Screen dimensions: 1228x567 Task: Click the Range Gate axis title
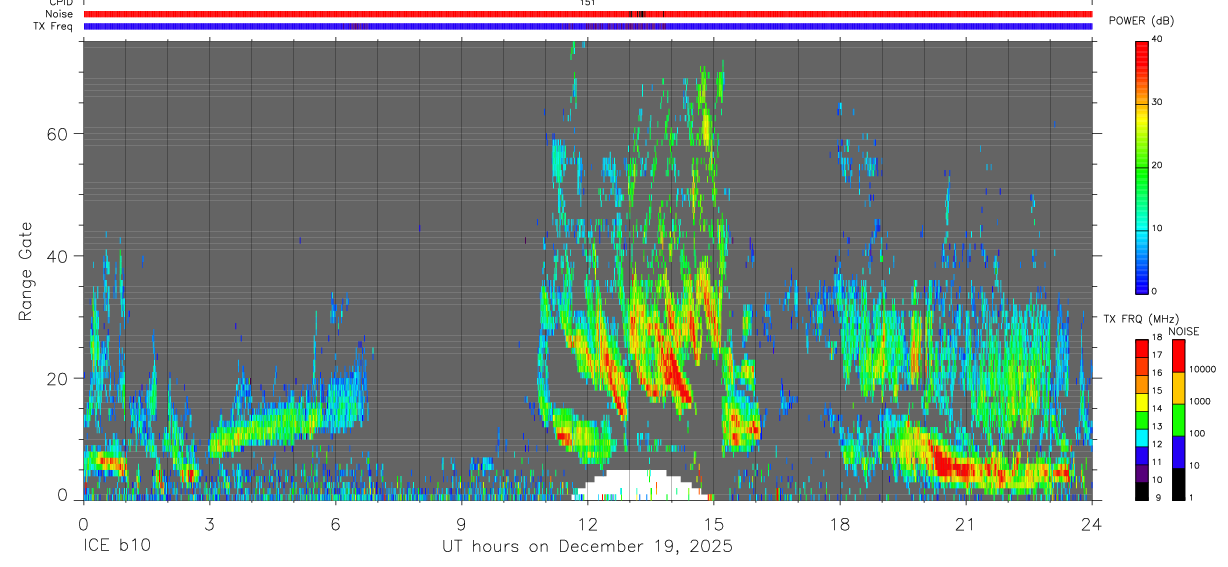coord(26,272)
